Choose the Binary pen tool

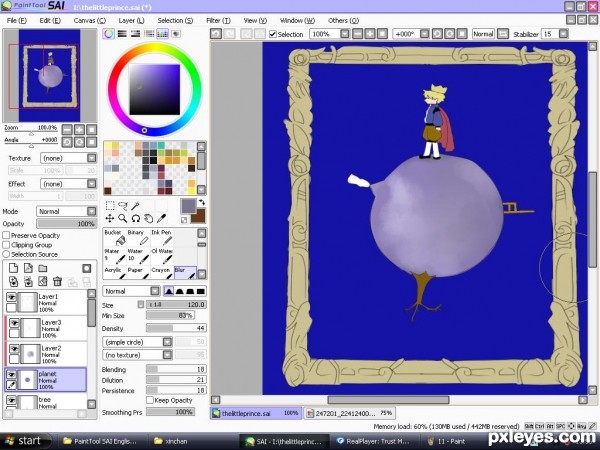[x=138, y=238]
